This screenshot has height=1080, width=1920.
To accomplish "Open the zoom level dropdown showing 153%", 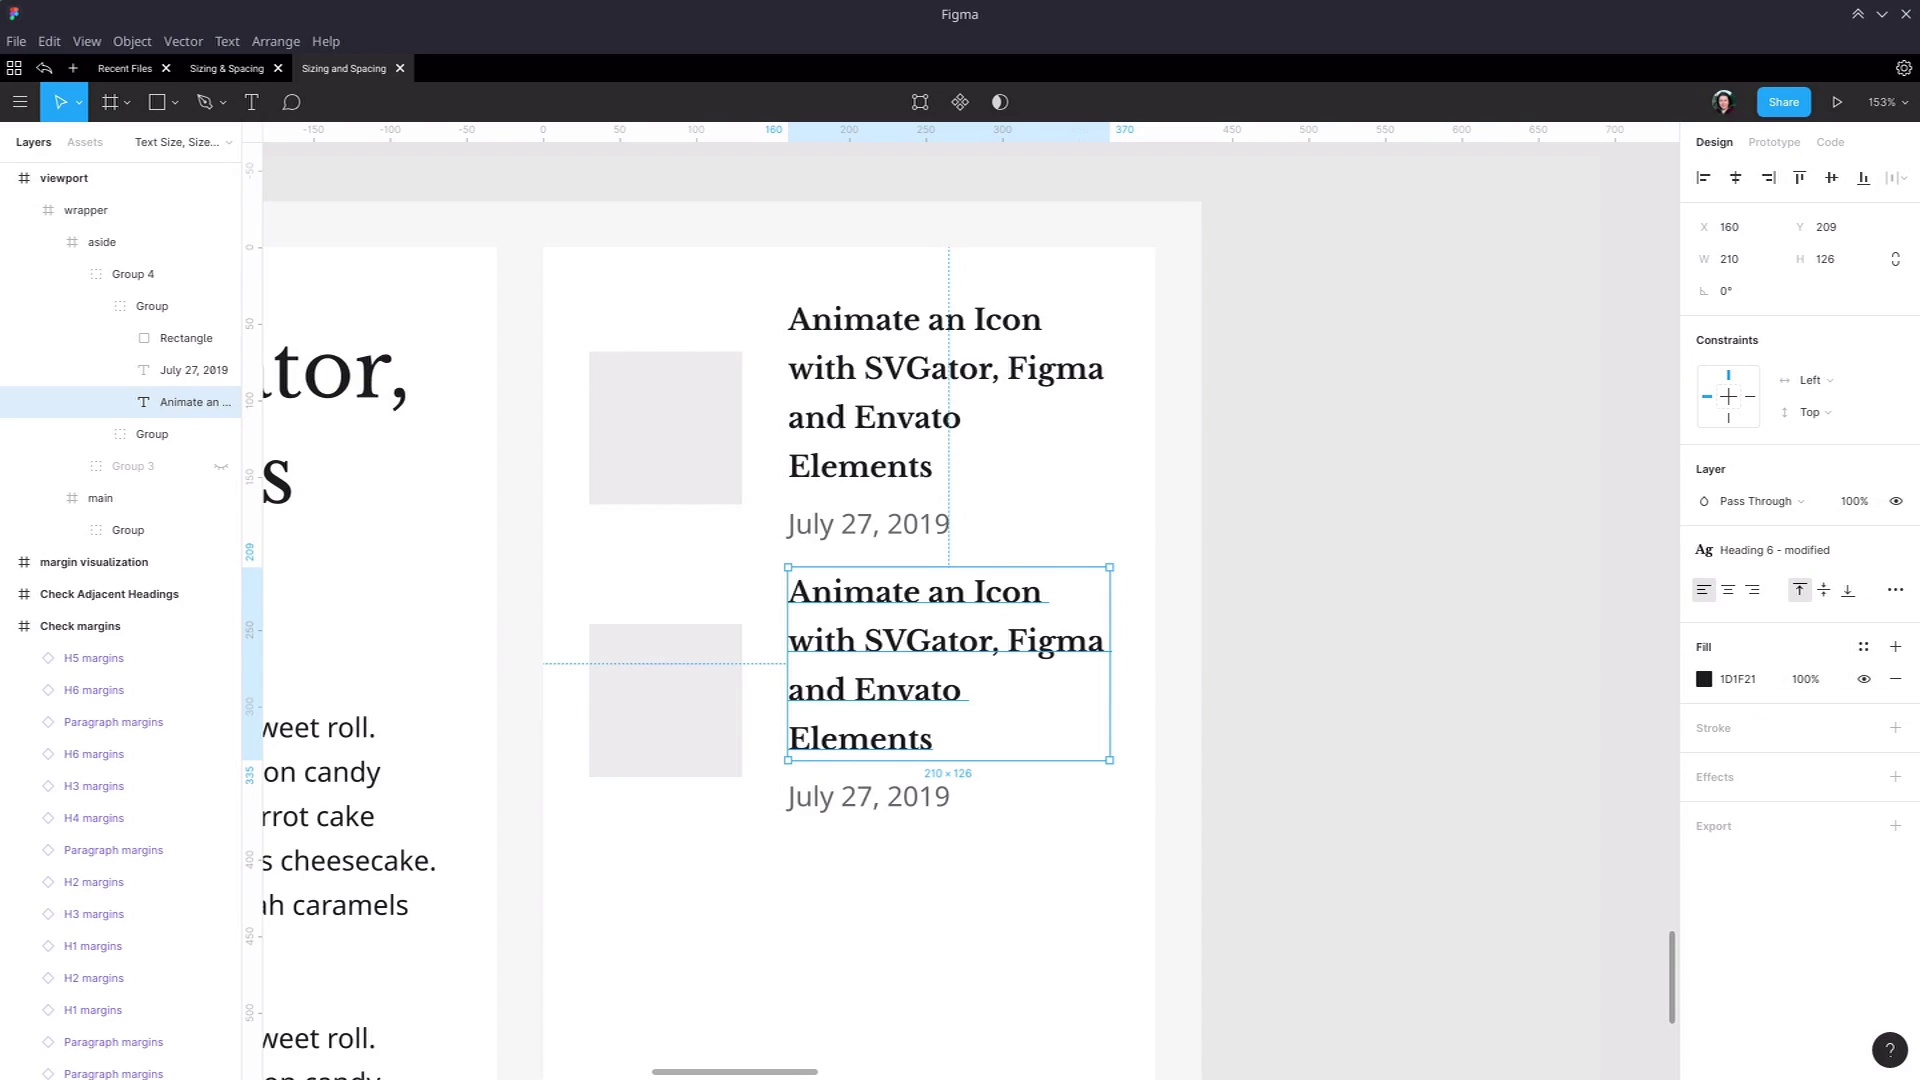I will coord(1887,101).
